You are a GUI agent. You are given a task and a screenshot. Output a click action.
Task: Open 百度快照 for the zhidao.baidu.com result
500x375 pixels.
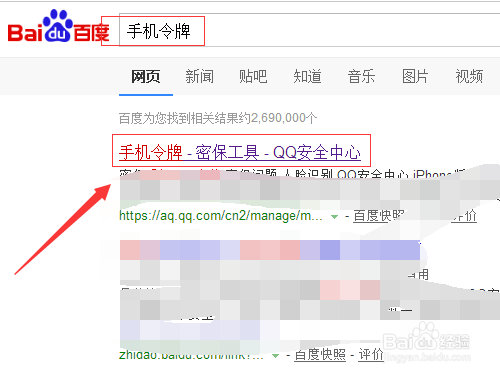pyautogui.click(x=320, y=355)
